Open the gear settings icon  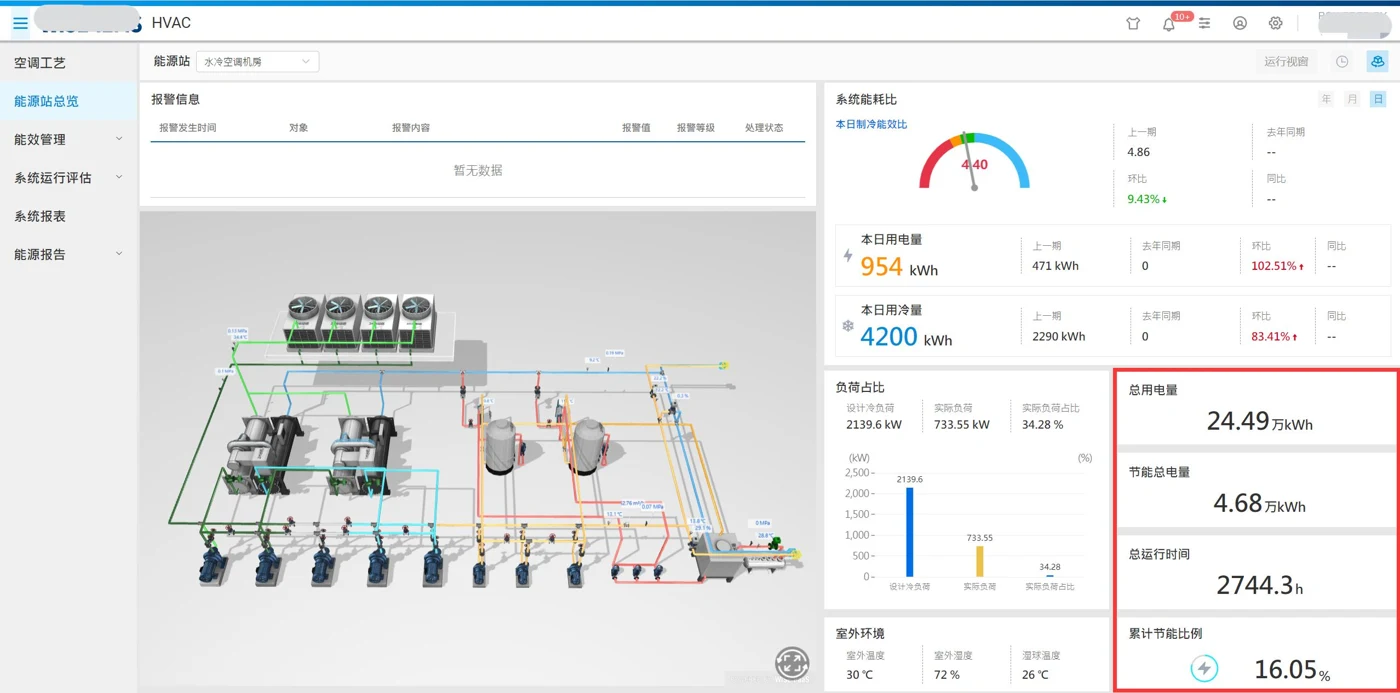click(1275, 23)
